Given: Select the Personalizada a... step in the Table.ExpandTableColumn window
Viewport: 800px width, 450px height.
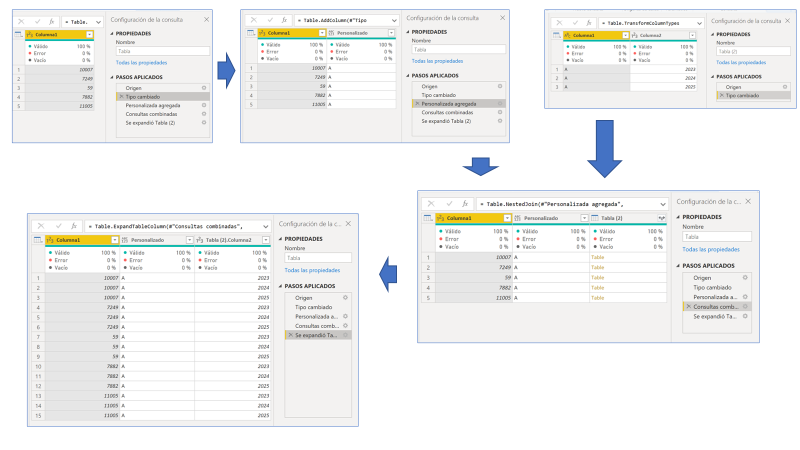Looking at the screenshot, I should [318, 316].
